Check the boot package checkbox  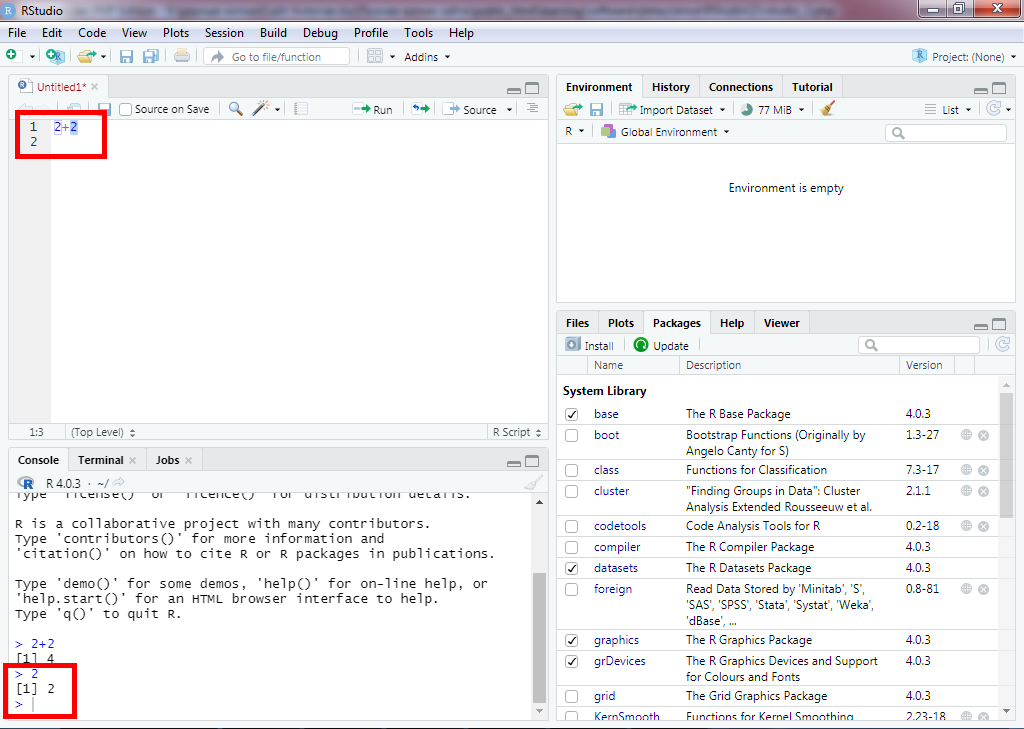[x=571, y=436]
